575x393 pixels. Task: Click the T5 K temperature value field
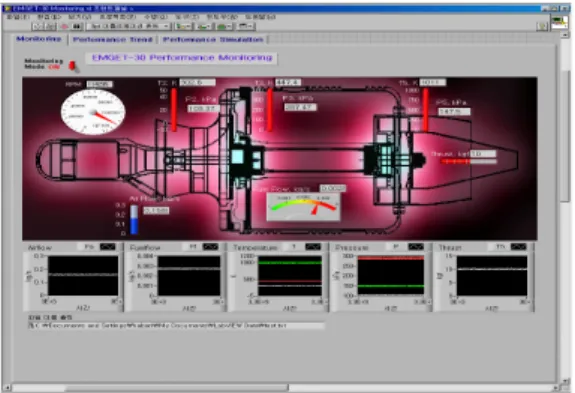tap(433, 83)
